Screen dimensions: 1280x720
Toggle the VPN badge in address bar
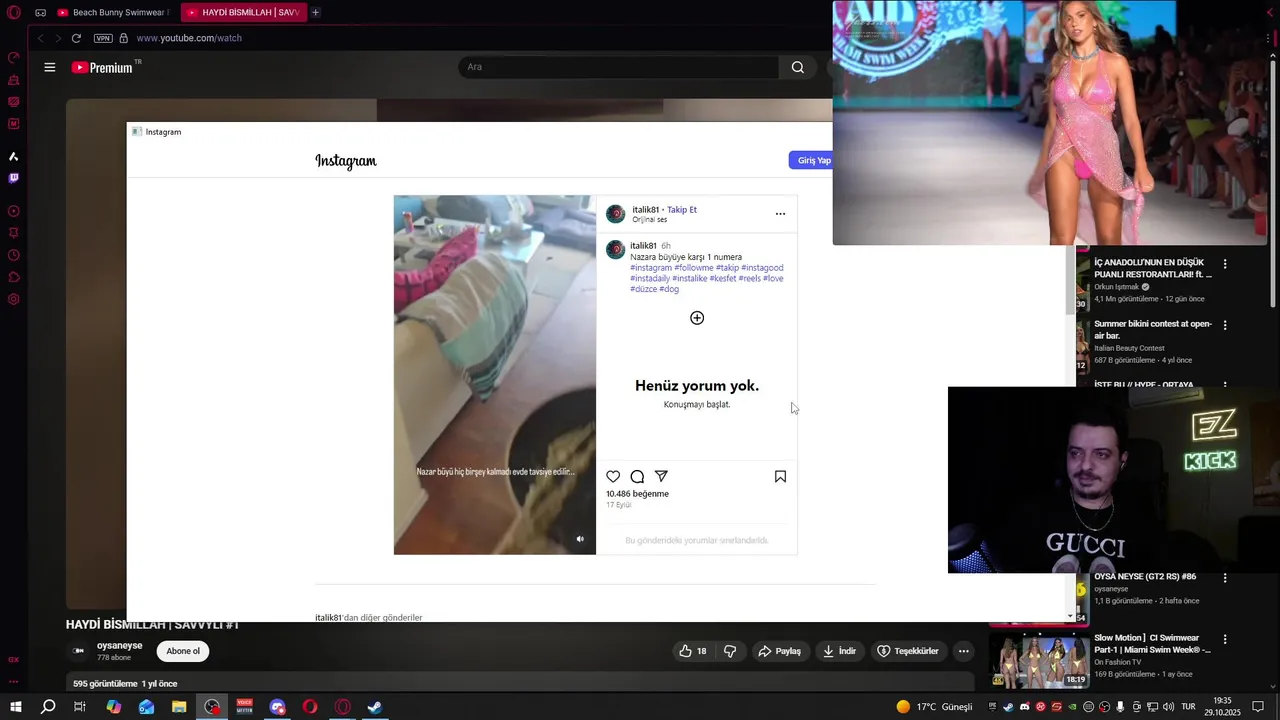pos(103,38)
